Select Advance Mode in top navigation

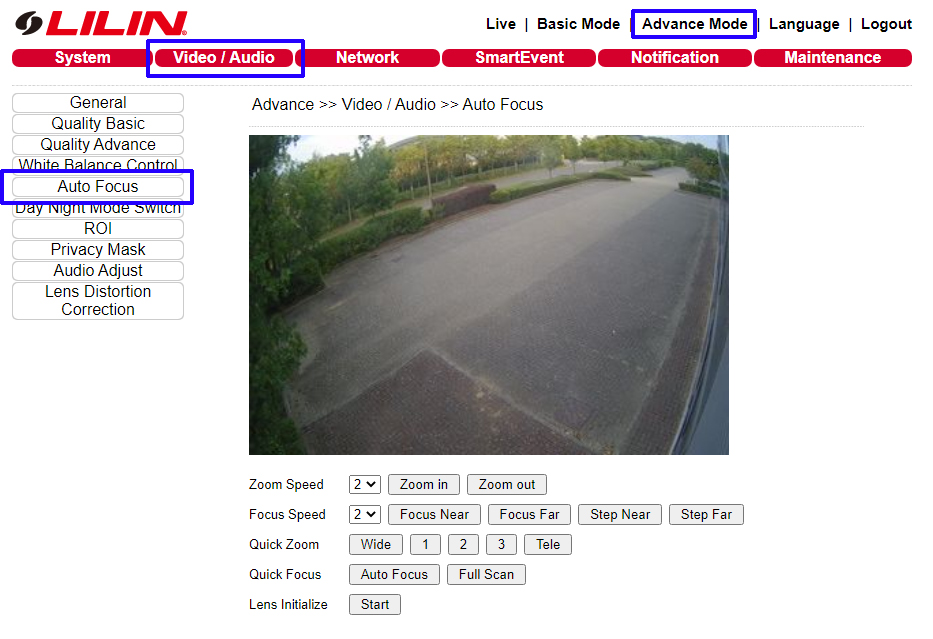(694, 24)
